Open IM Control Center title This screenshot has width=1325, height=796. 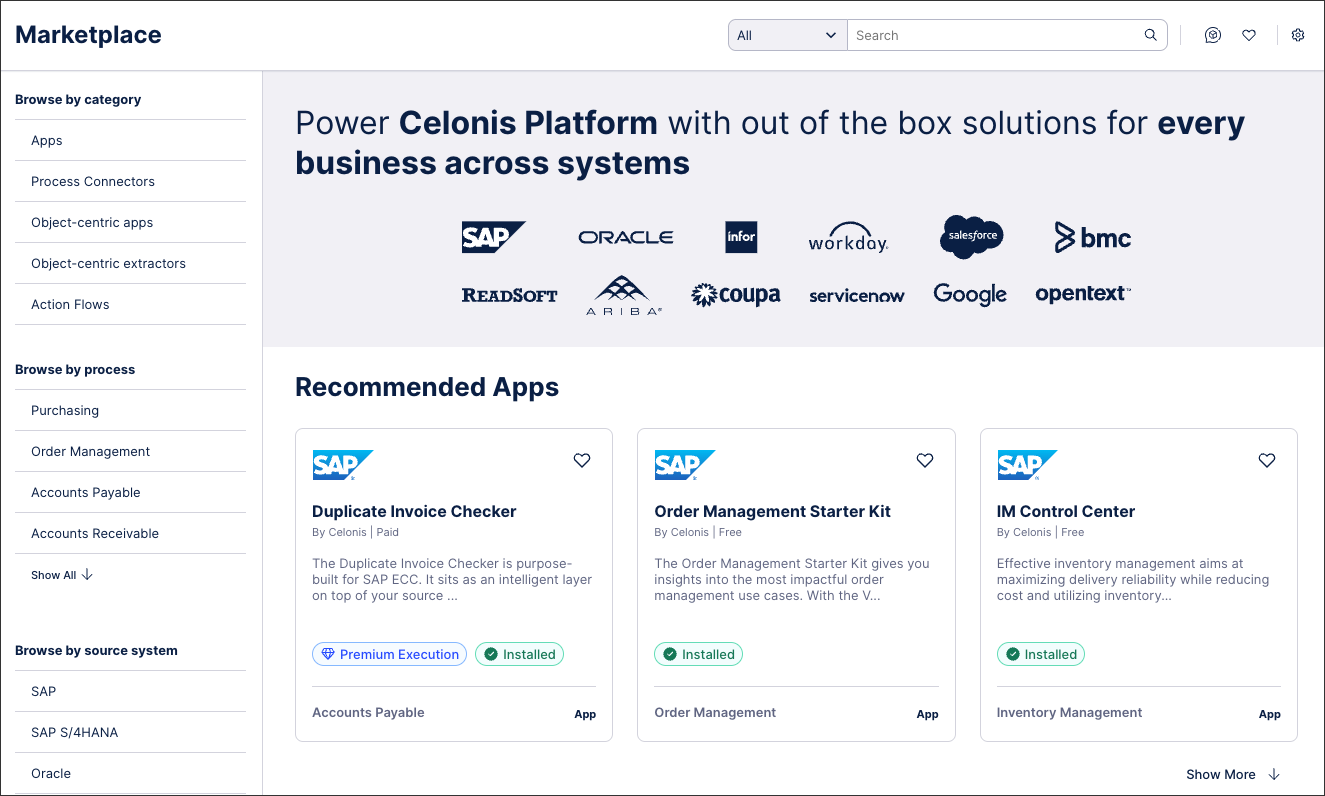(x=1066, y=511)
